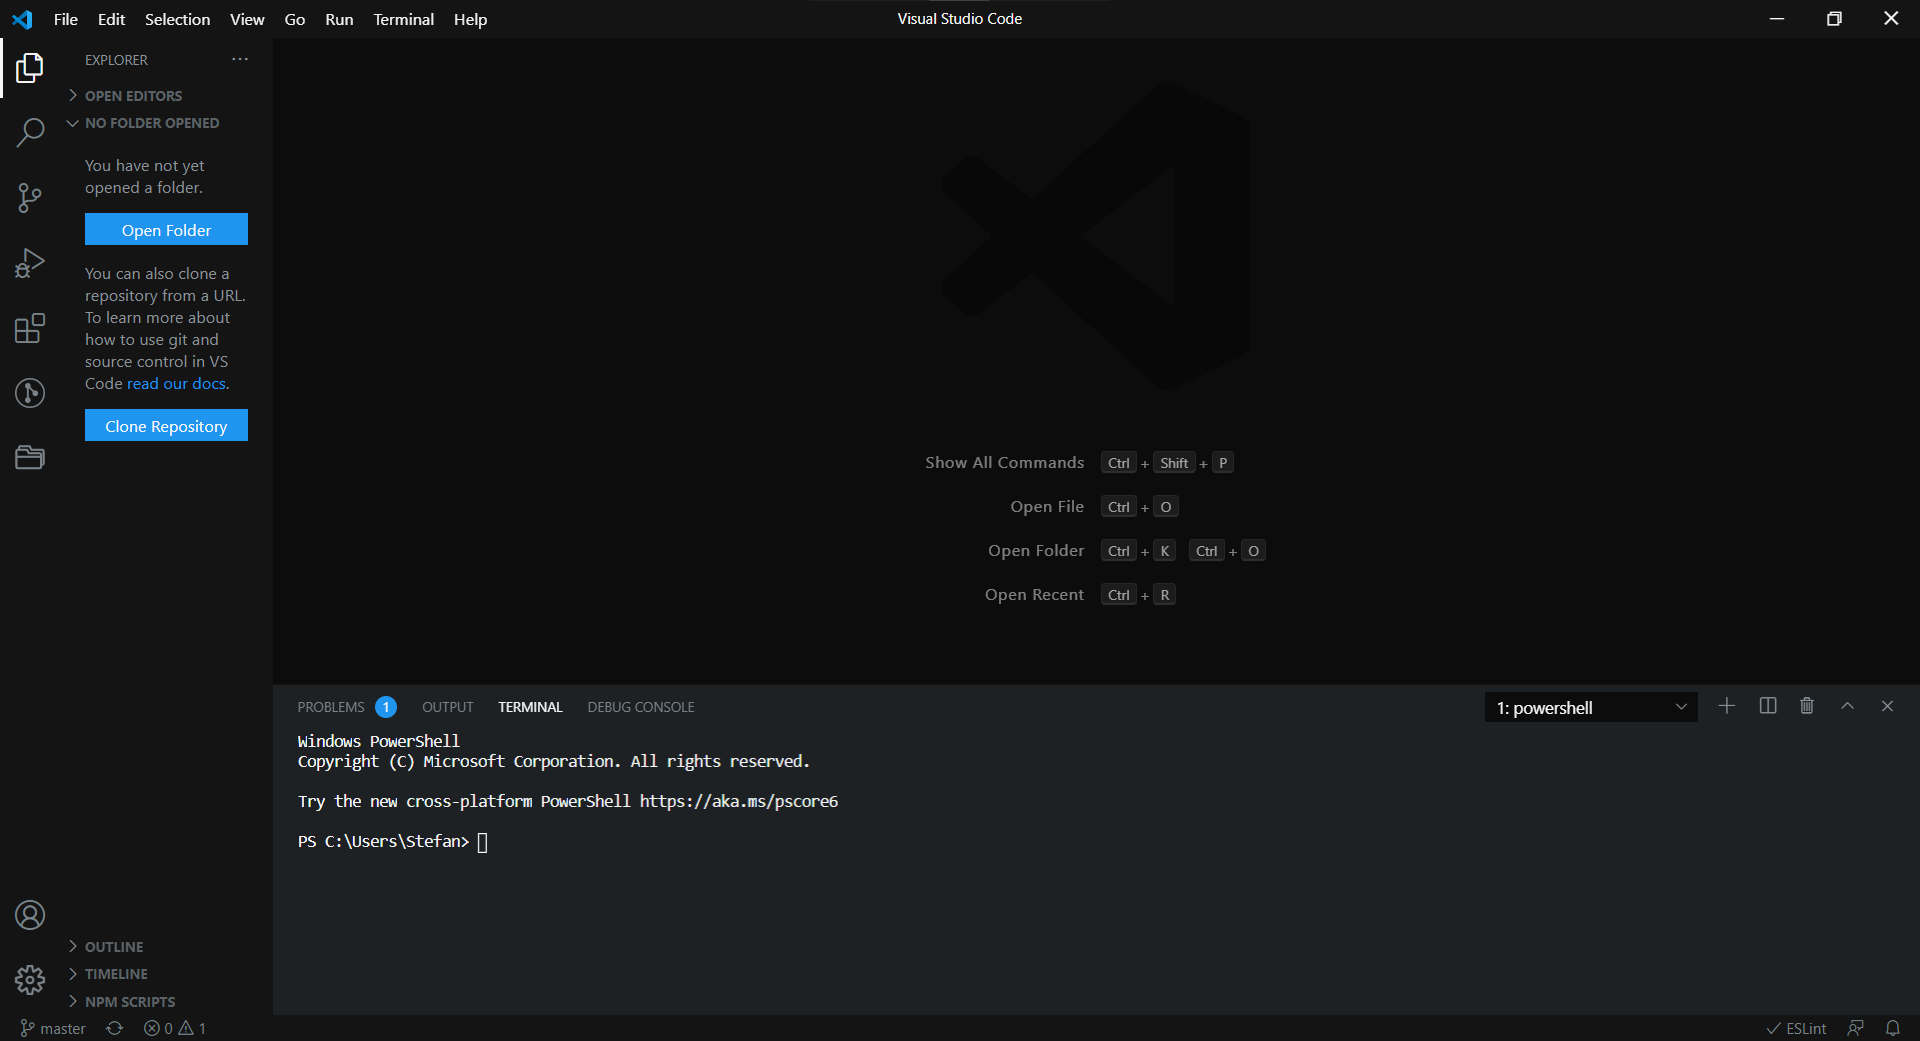Open the Edit menu
Viewport: 1920px width, 1041px height.
(x=112, y=19)
